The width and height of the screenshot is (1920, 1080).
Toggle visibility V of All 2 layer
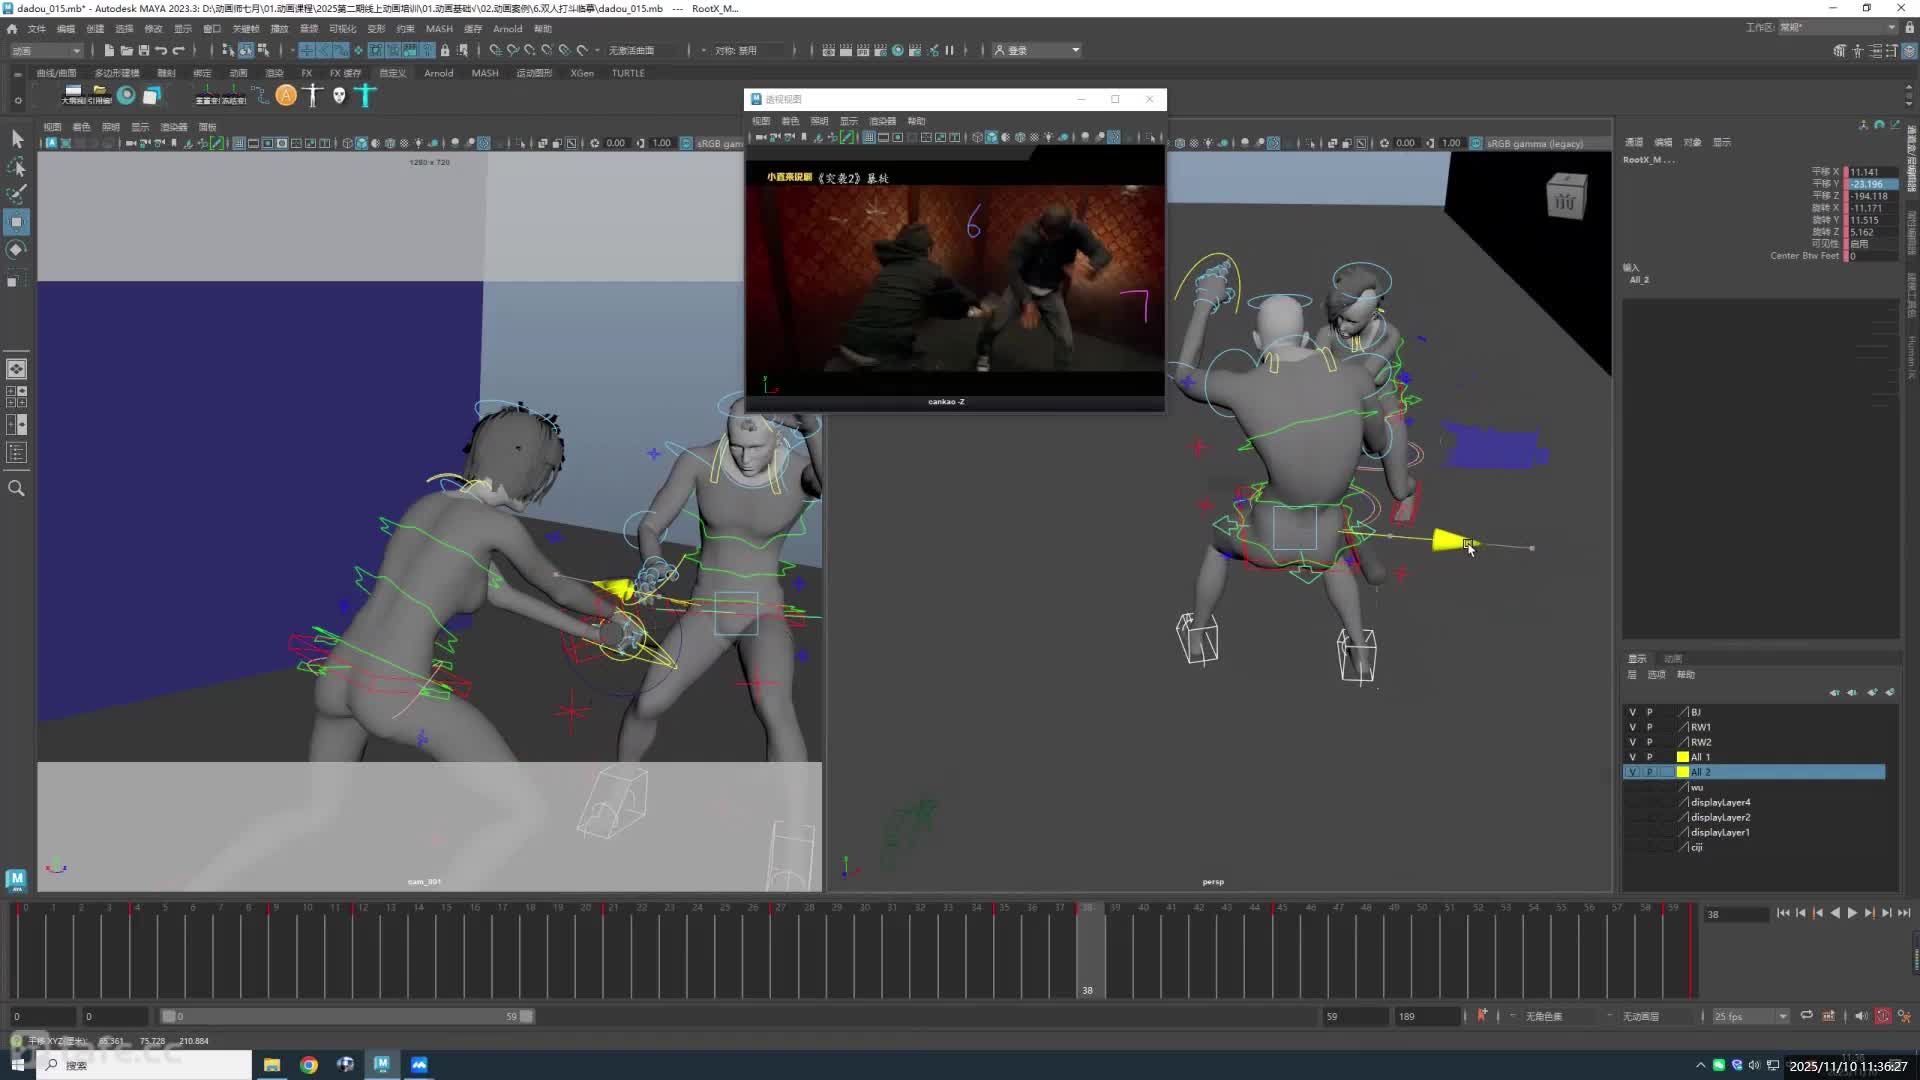coord(1633,772)
